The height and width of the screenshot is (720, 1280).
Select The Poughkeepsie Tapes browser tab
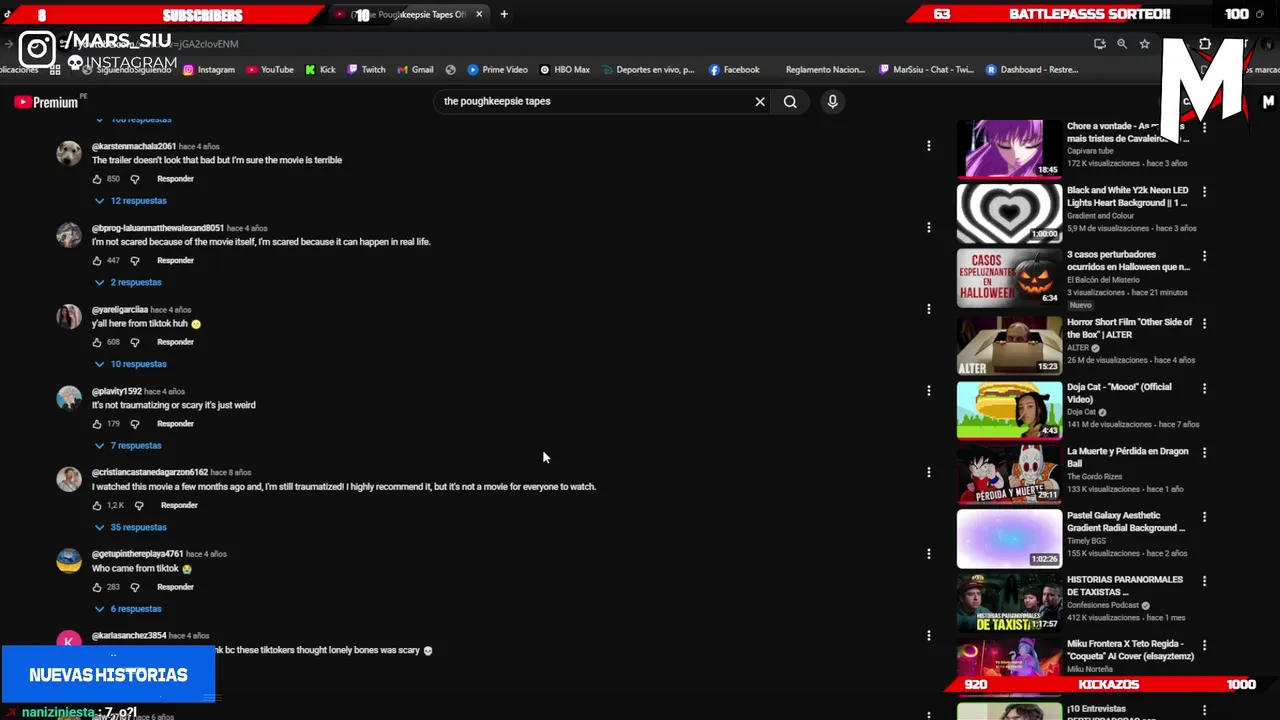[x=410, y=14]
